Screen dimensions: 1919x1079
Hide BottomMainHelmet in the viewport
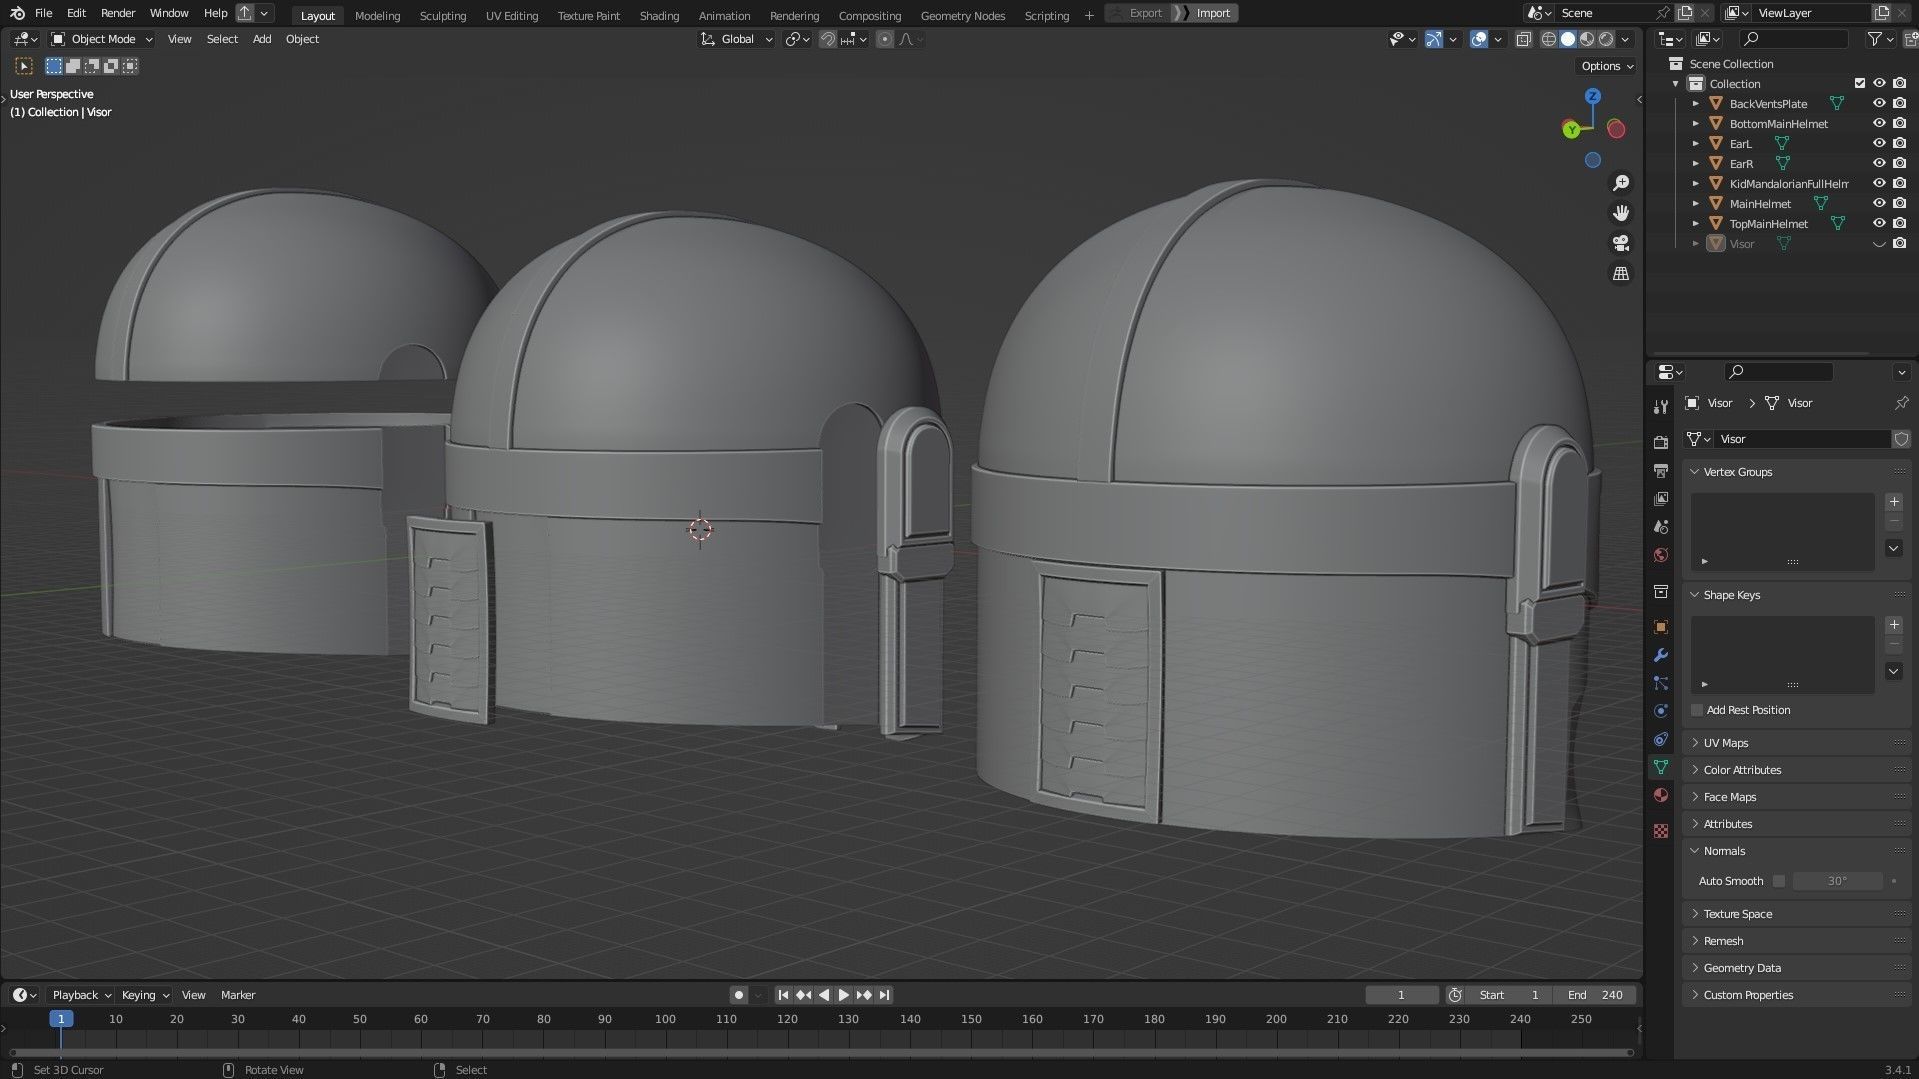(x=1879, y=123)
